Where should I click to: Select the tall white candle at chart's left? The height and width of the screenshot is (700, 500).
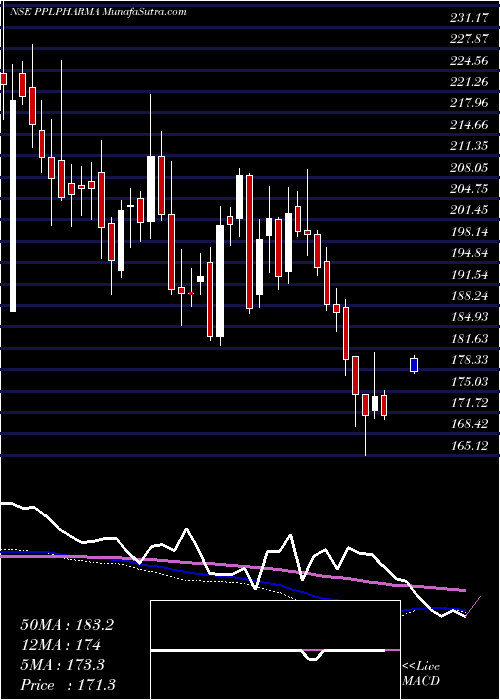(x=13, y=206)
